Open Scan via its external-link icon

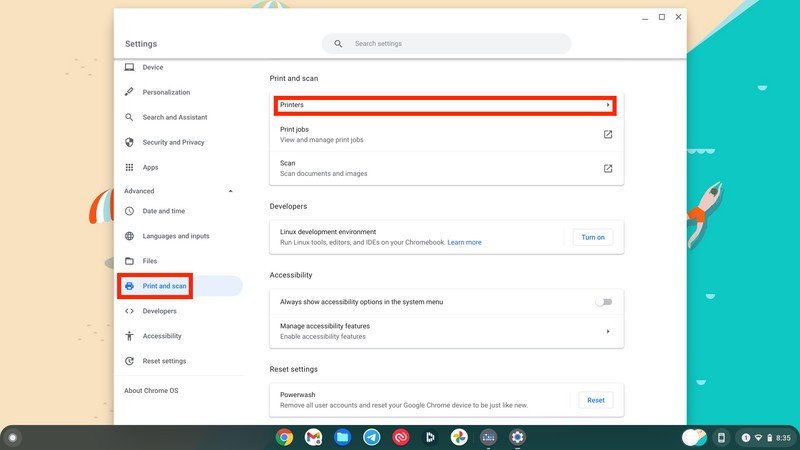coord(608,168)
